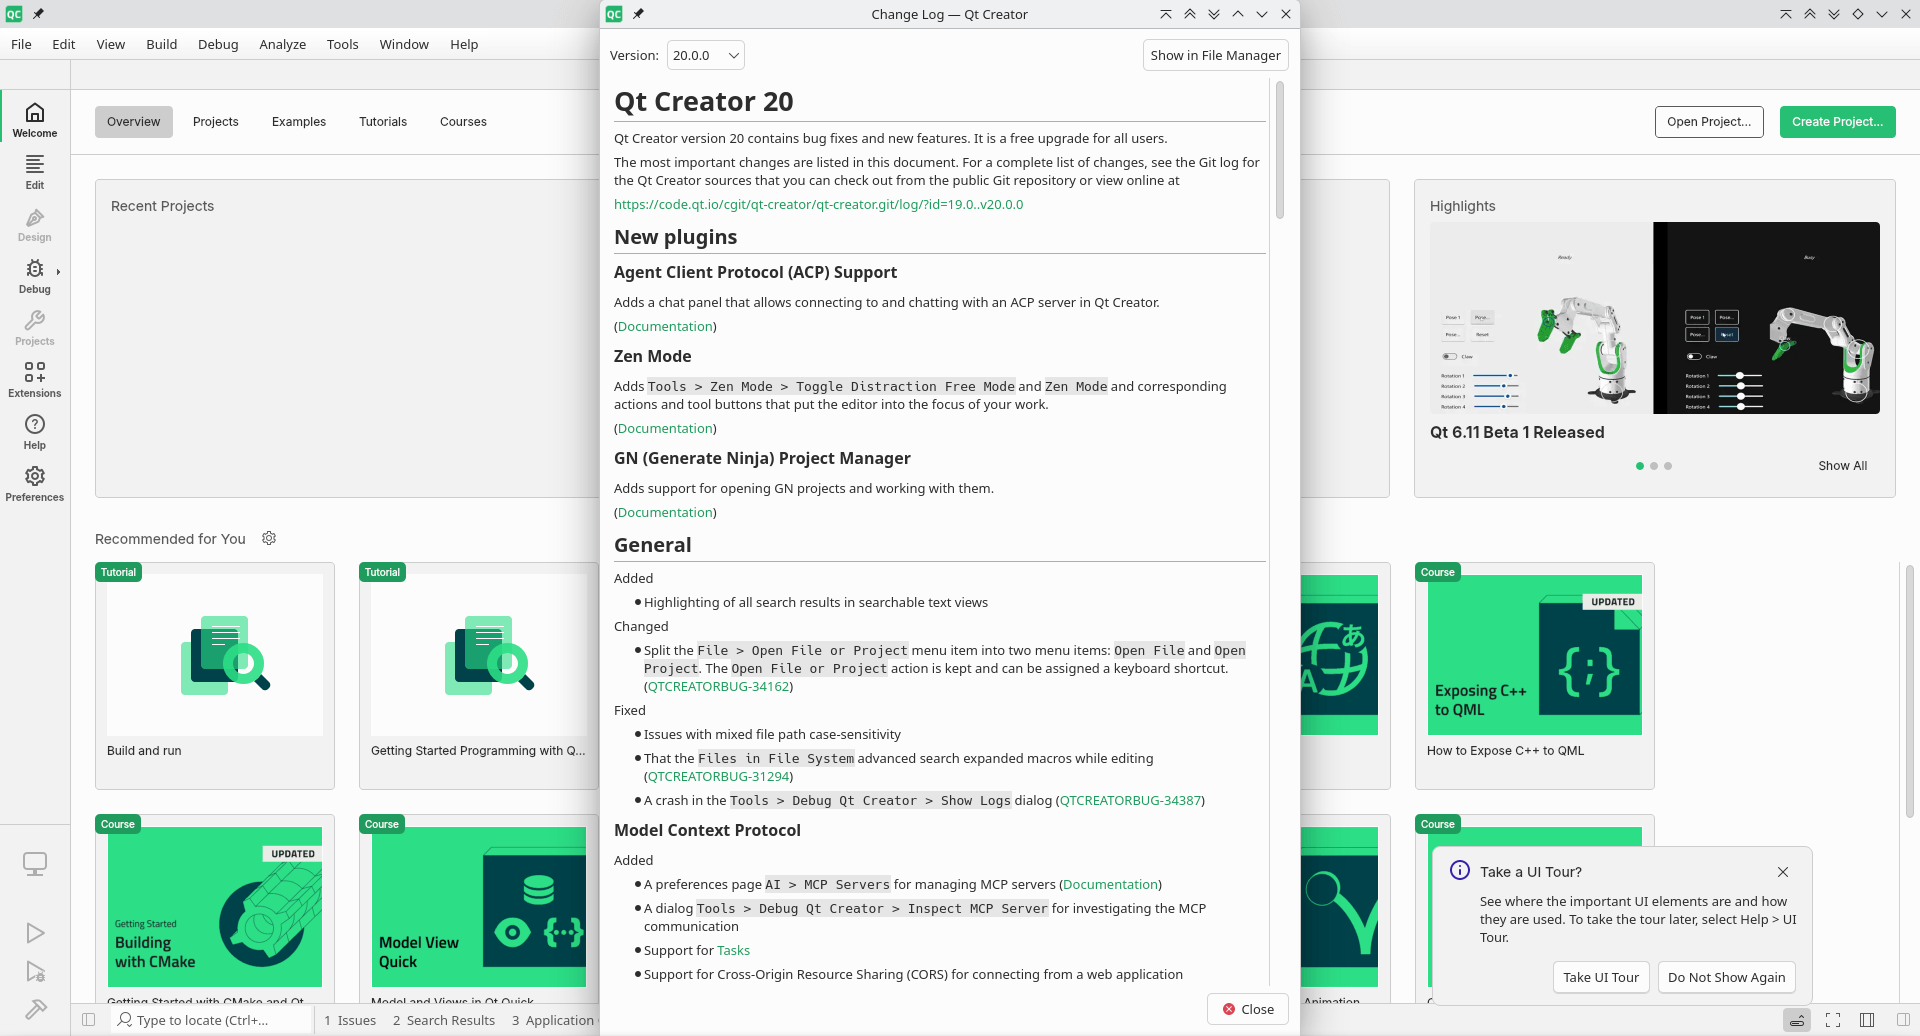Select the Overview tab

coord(134,122)
